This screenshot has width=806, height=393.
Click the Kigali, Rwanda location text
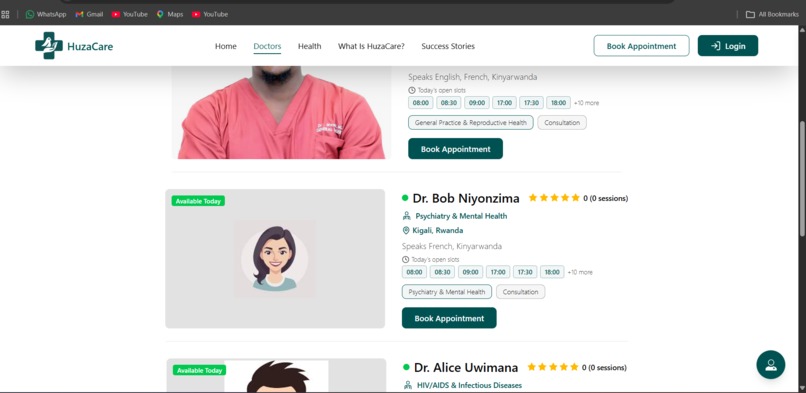pos(437,230)
